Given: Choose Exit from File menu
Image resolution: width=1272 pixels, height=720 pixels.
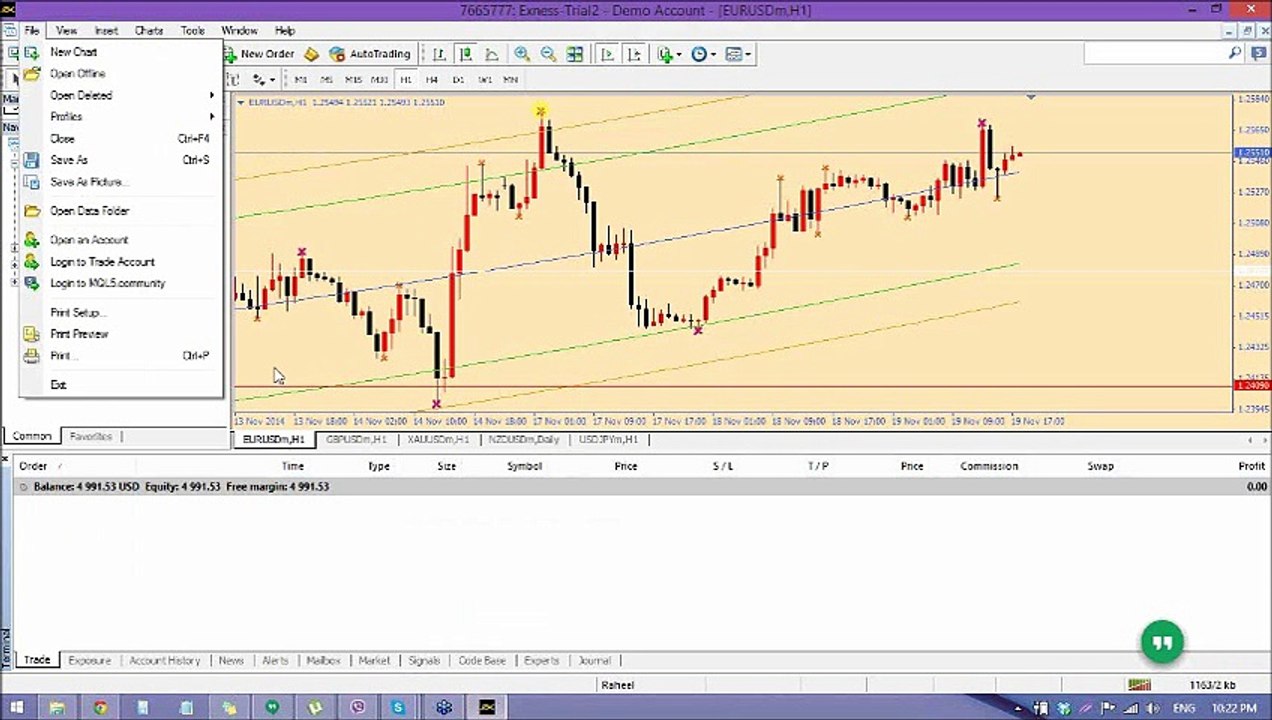Looking at the screenshot, I should [x=120, y=385].
